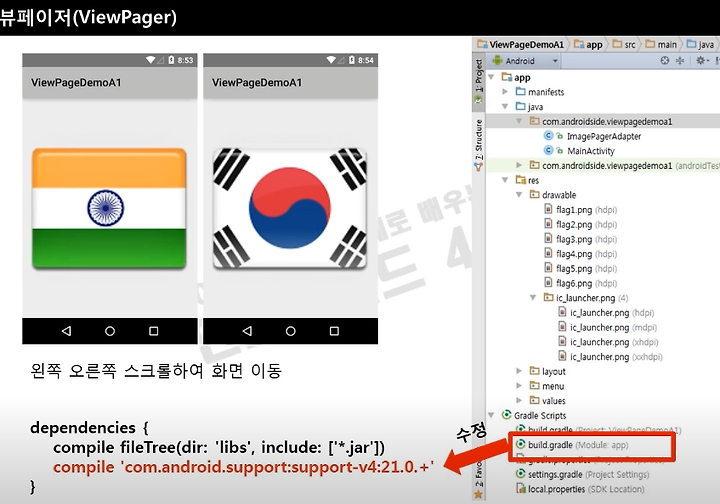Image resolution: width=720 pixels, height=504 pixels.
Task: Click the collapse-all icon in project toolbar
Action: (680, 60)
